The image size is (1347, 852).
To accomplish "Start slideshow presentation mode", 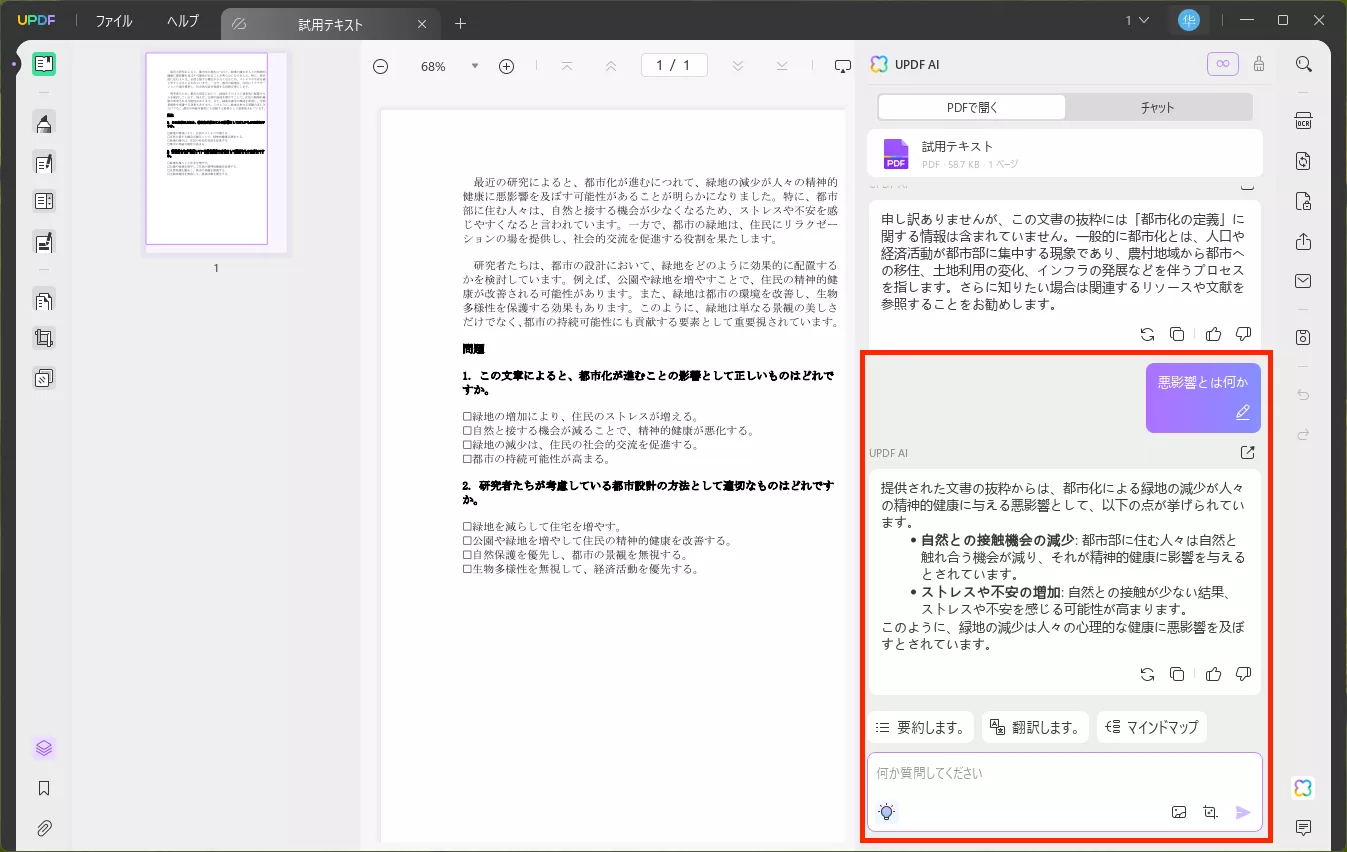I will pos(842,66).
